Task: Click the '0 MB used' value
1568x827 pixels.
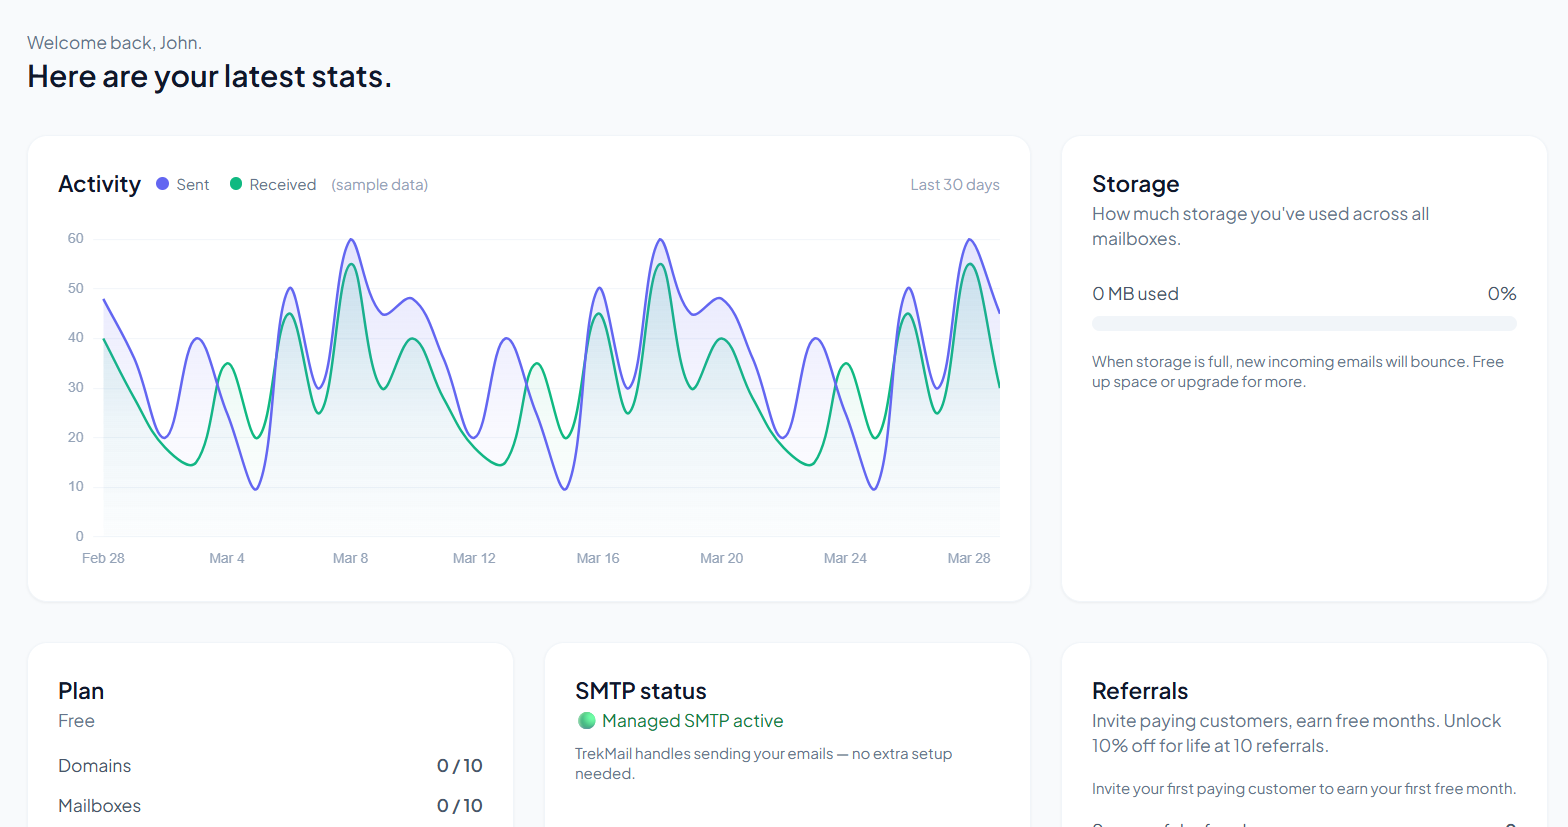Action: [1136, 294]
